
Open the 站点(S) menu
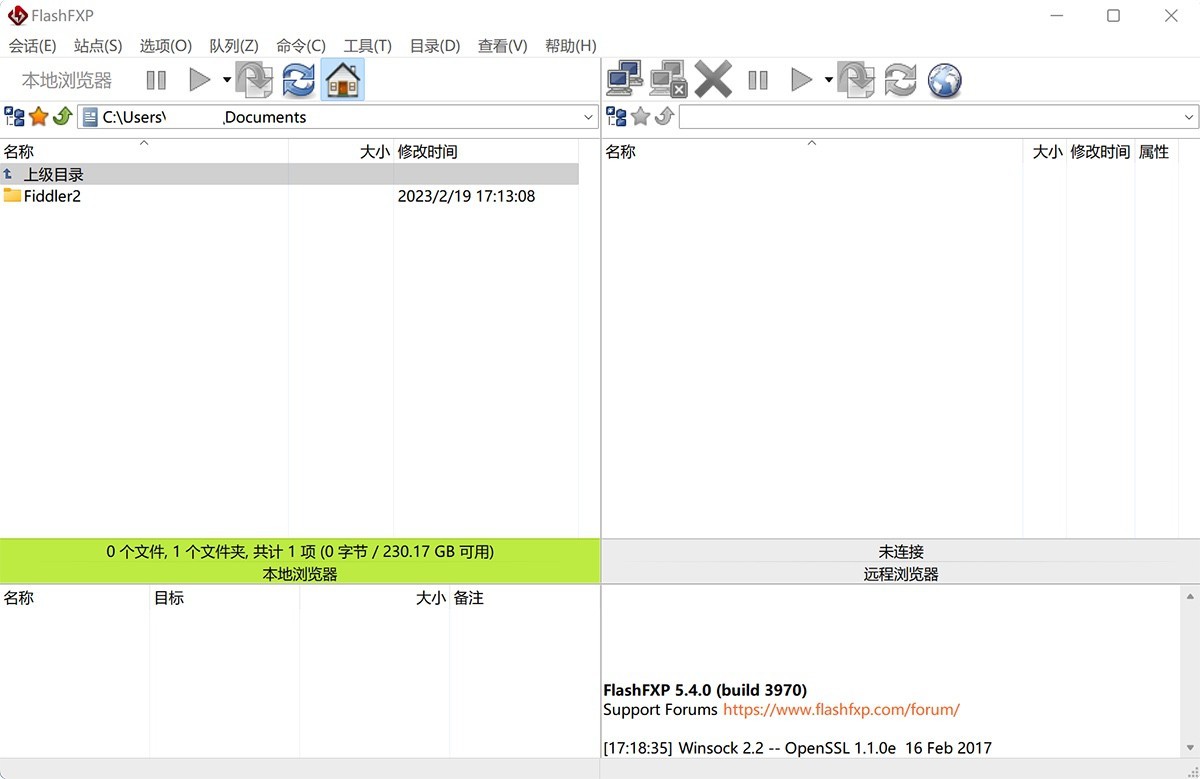point(97,45)
